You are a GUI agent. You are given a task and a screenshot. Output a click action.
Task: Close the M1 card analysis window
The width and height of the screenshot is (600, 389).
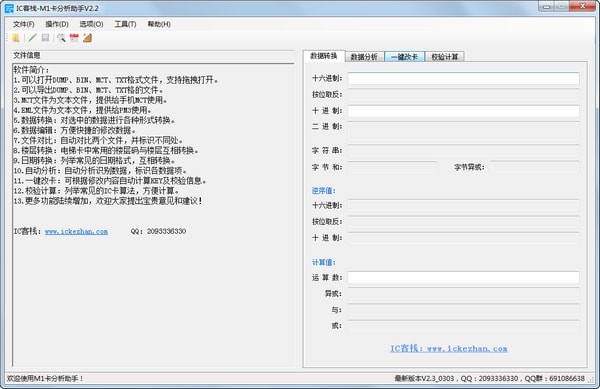click(x=582, y=6)
